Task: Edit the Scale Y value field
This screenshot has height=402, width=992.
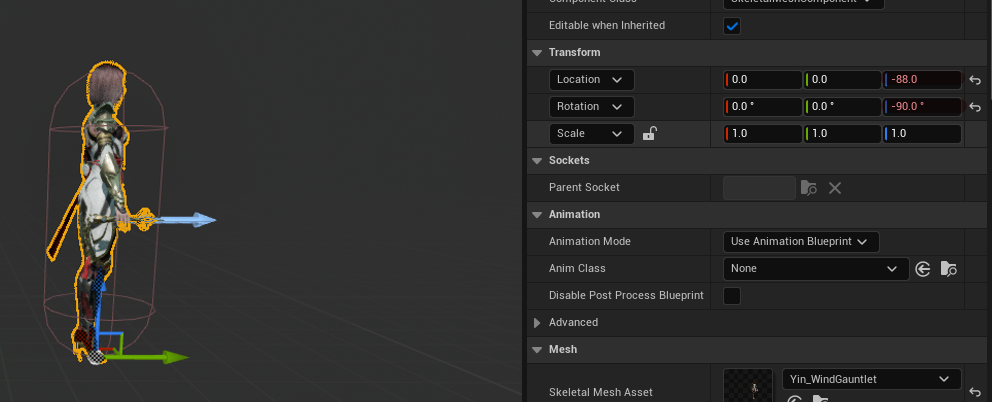Action: [x=843, y=134]
